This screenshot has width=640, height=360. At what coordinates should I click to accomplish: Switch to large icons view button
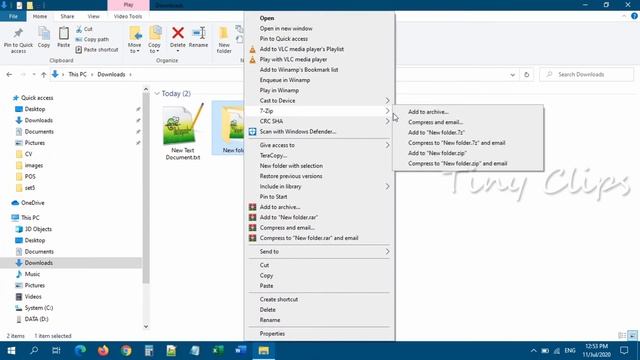(x=632, y=336)
